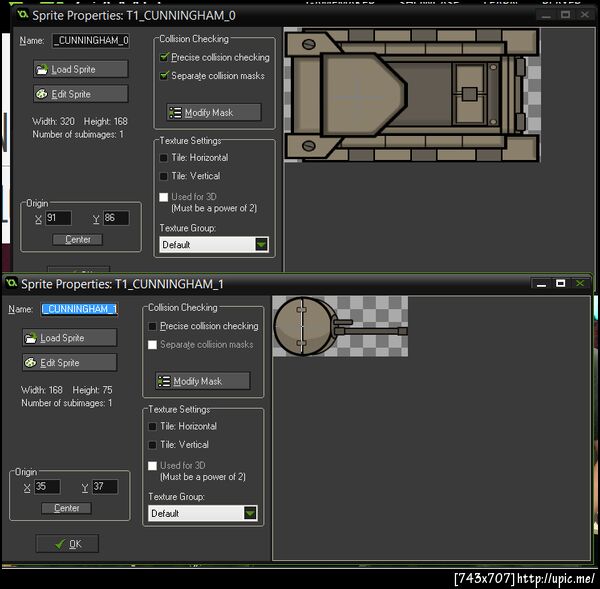The height and width of the screenshot is (589, 600).
Task: Click Center origin button in T1_CUNNINGHAM_1 window
Action: click(x=67, y=508)
